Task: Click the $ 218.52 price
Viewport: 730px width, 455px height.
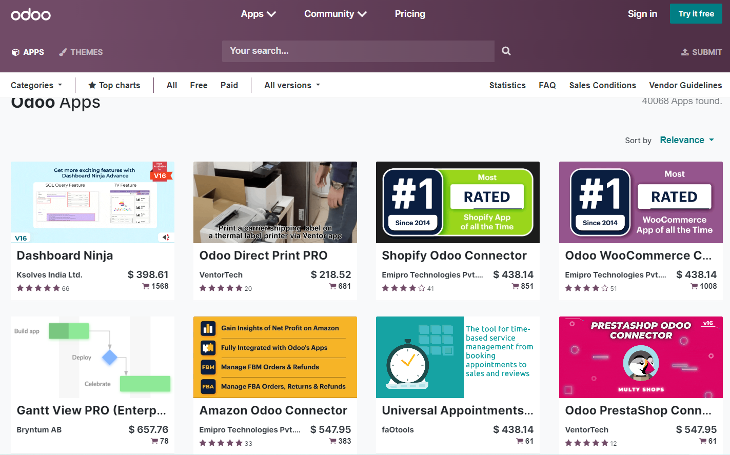Action: [x=331, y=275]
